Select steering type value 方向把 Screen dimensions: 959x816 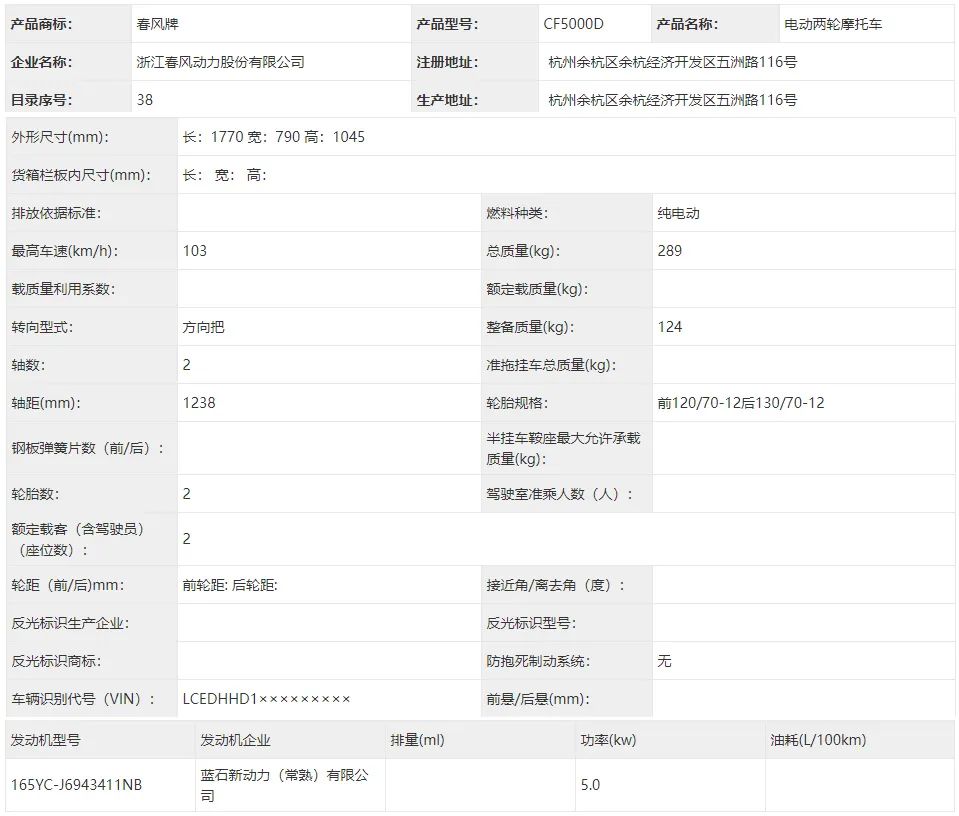point(203,327)
